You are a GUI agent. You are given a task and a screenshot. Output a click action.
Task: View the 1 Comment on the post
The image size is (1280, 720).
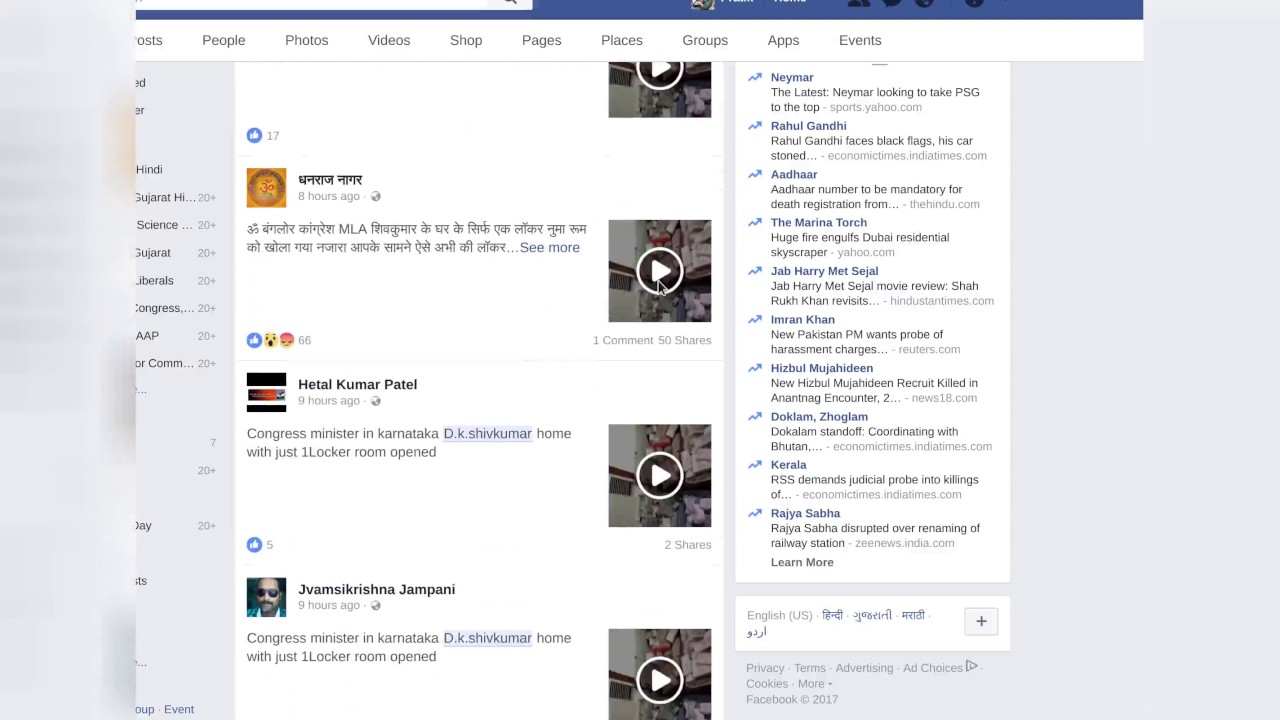click(623, 340)
